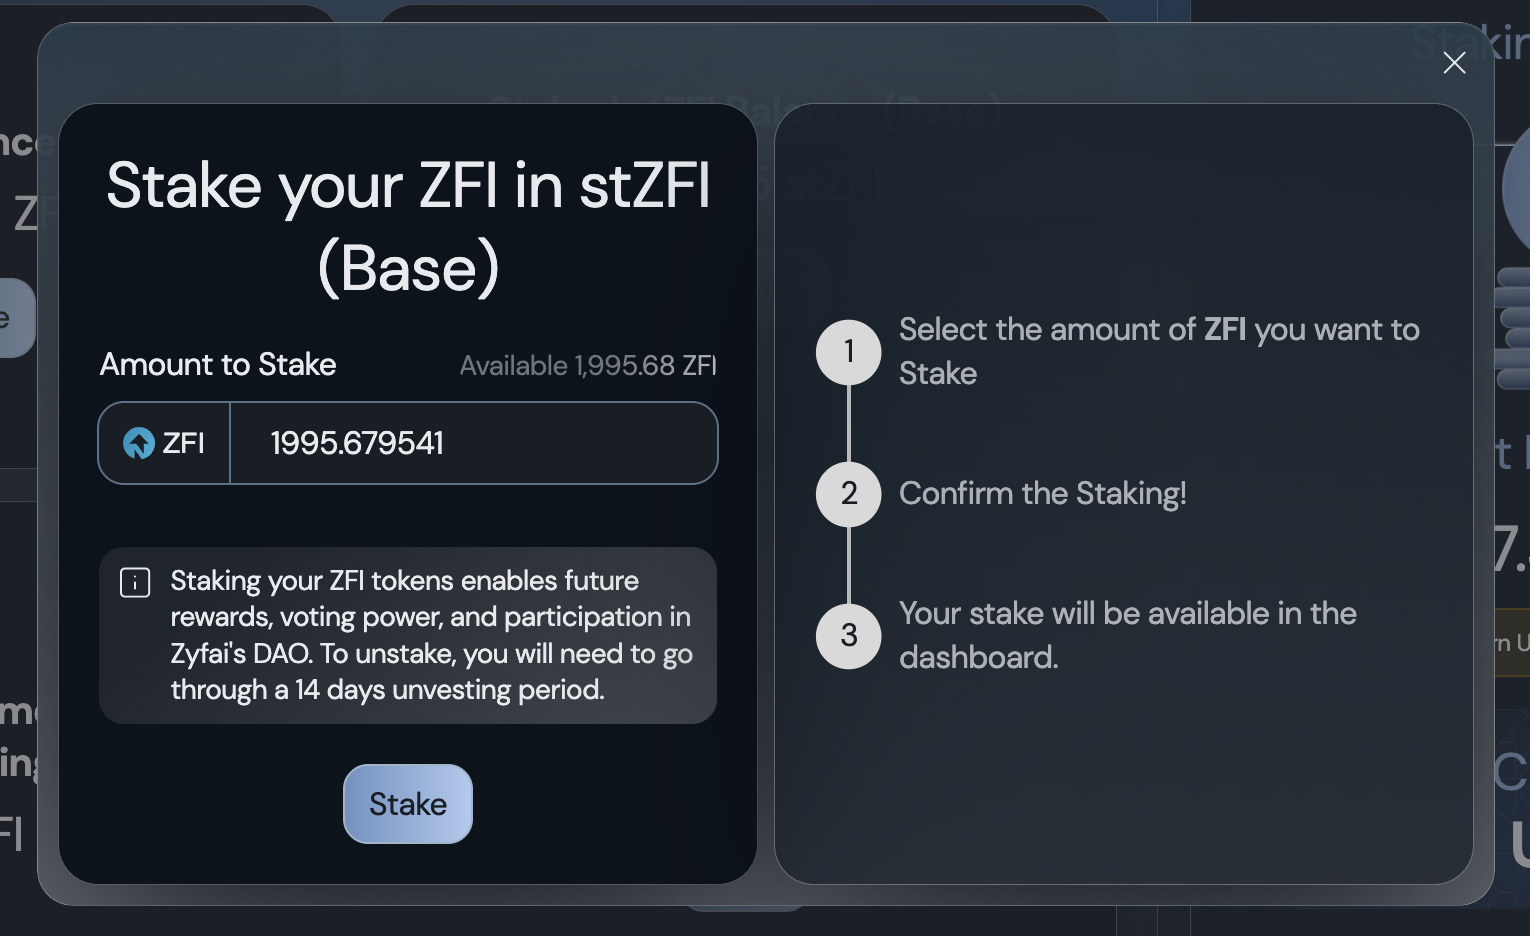1530x936 pixels.
Task: Click the step 2 circle marker
Action: pos(849,494)
